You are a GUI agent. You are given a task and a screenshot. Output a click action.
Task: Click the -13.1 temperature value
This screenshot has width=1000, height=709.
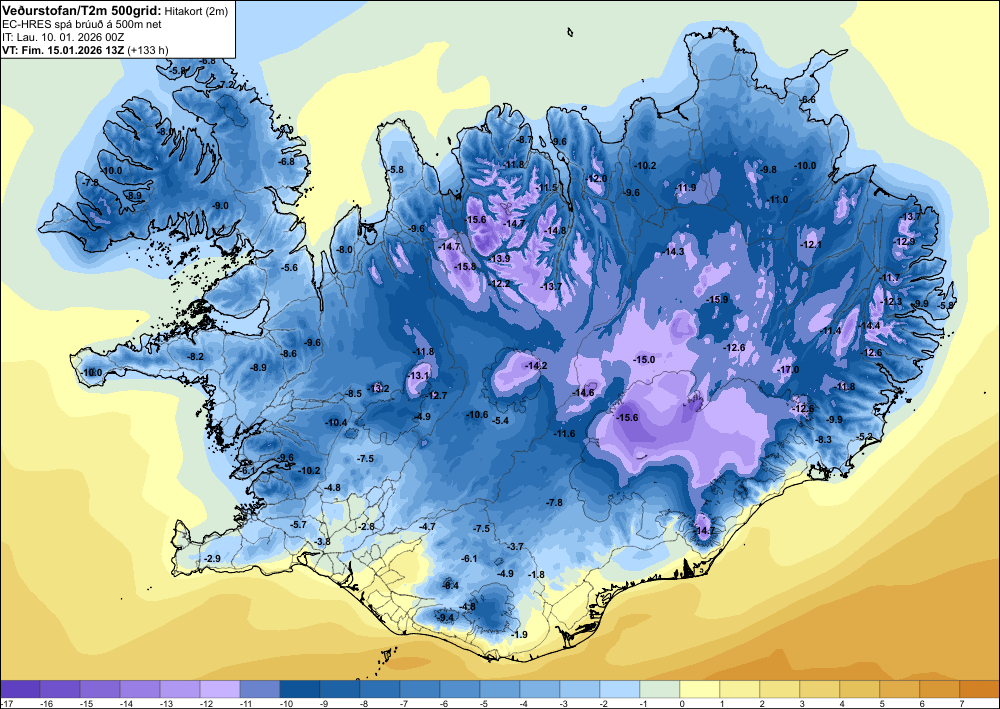418,376
